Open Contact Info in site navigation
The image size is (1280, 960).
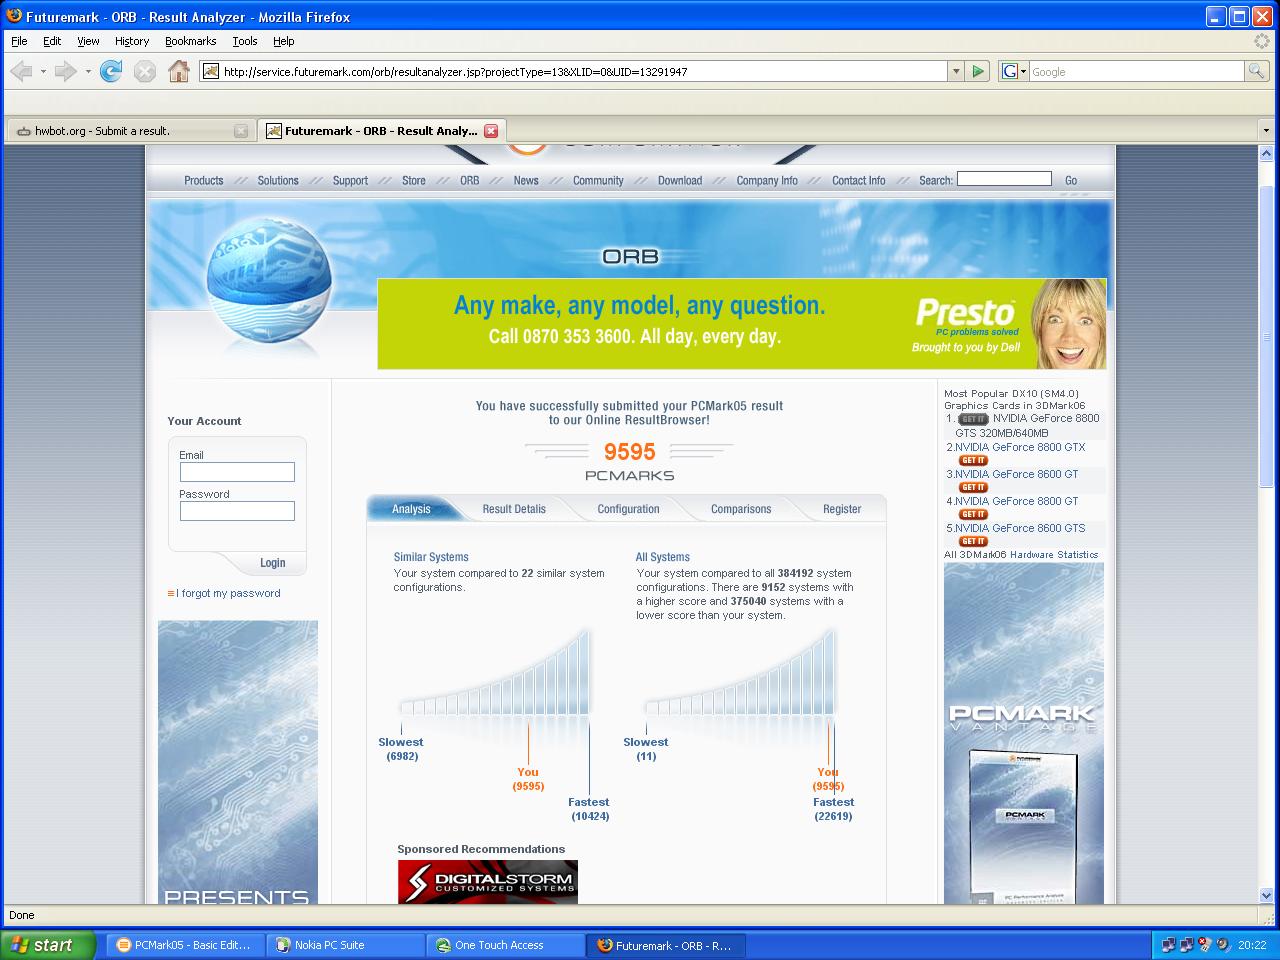click(x=859, y=181)
